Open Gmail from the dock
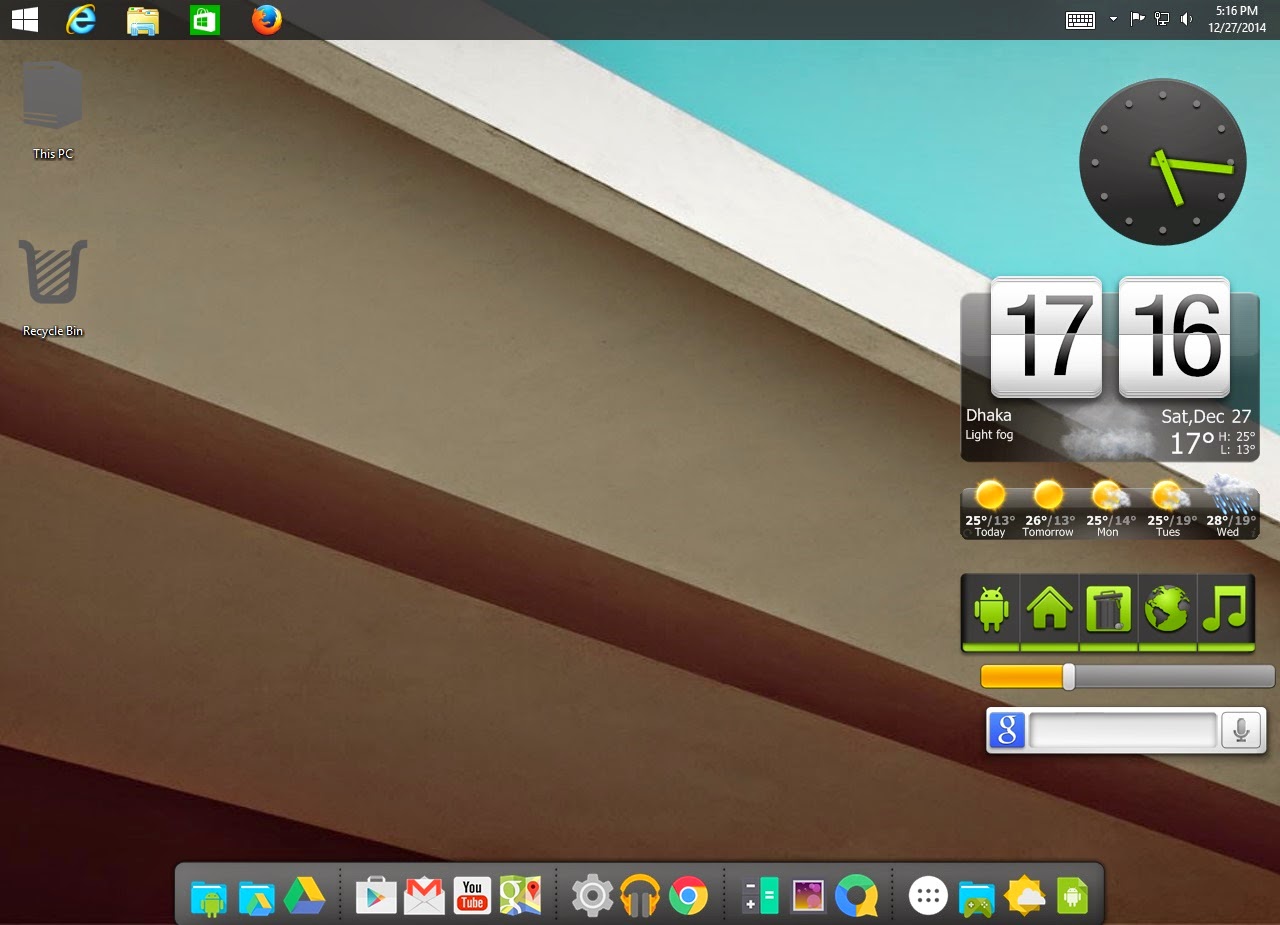Image resolution: width=1280 pixels, height=925 pixels. tap(424, 895)
